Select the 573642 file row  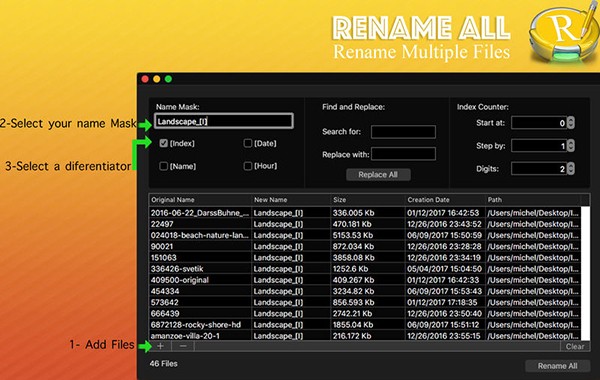[365, 302]
